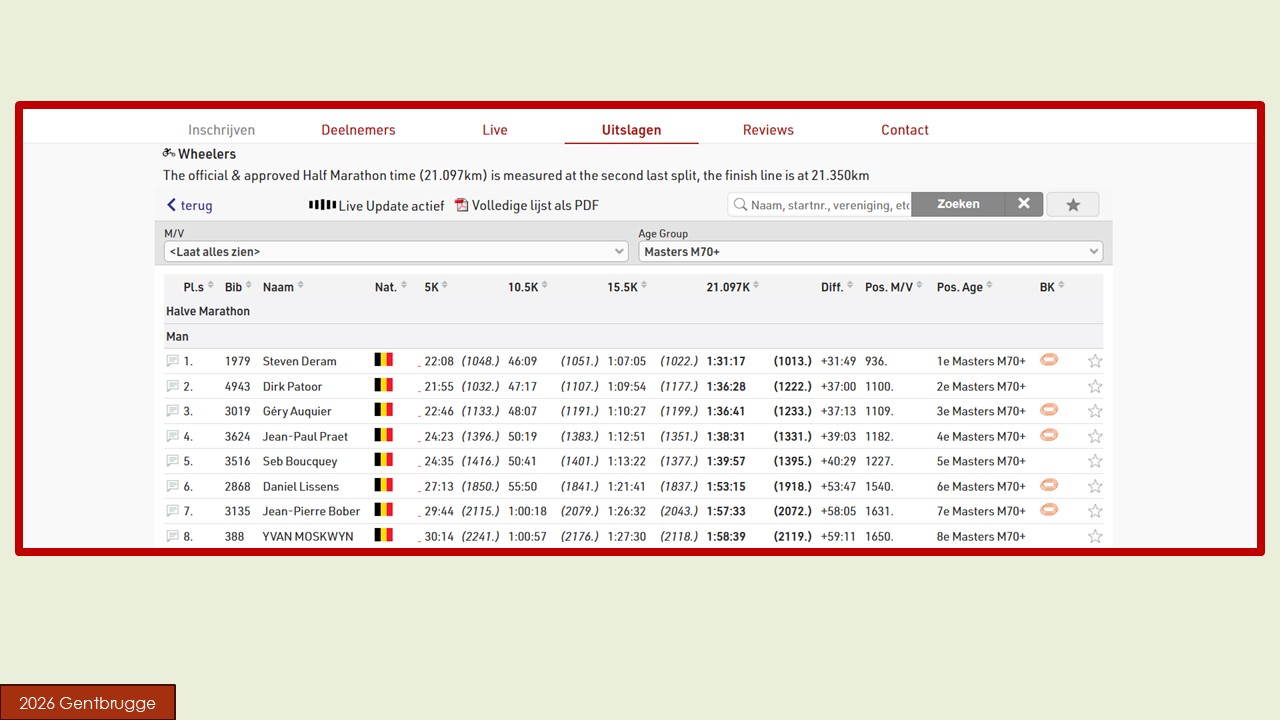Open the M/V filter dropdown
This screenshot has height=720, width=1280.
[396, 252]
